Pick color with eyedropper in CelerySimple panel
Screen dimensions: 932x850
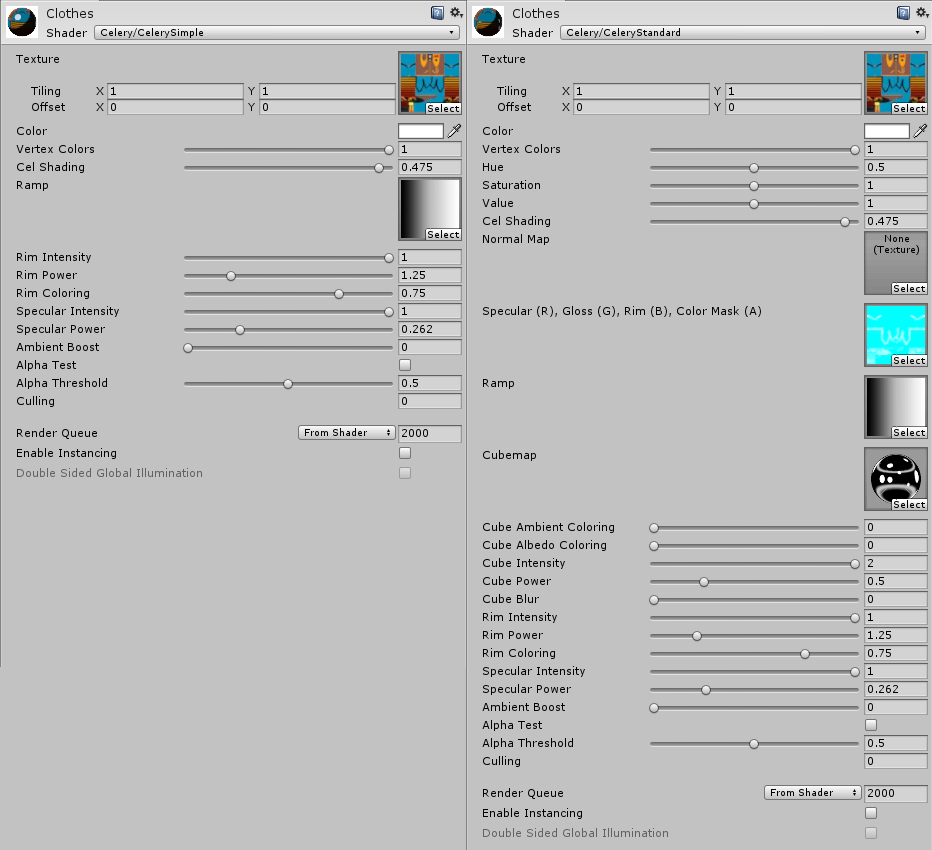tap(454, 131)
